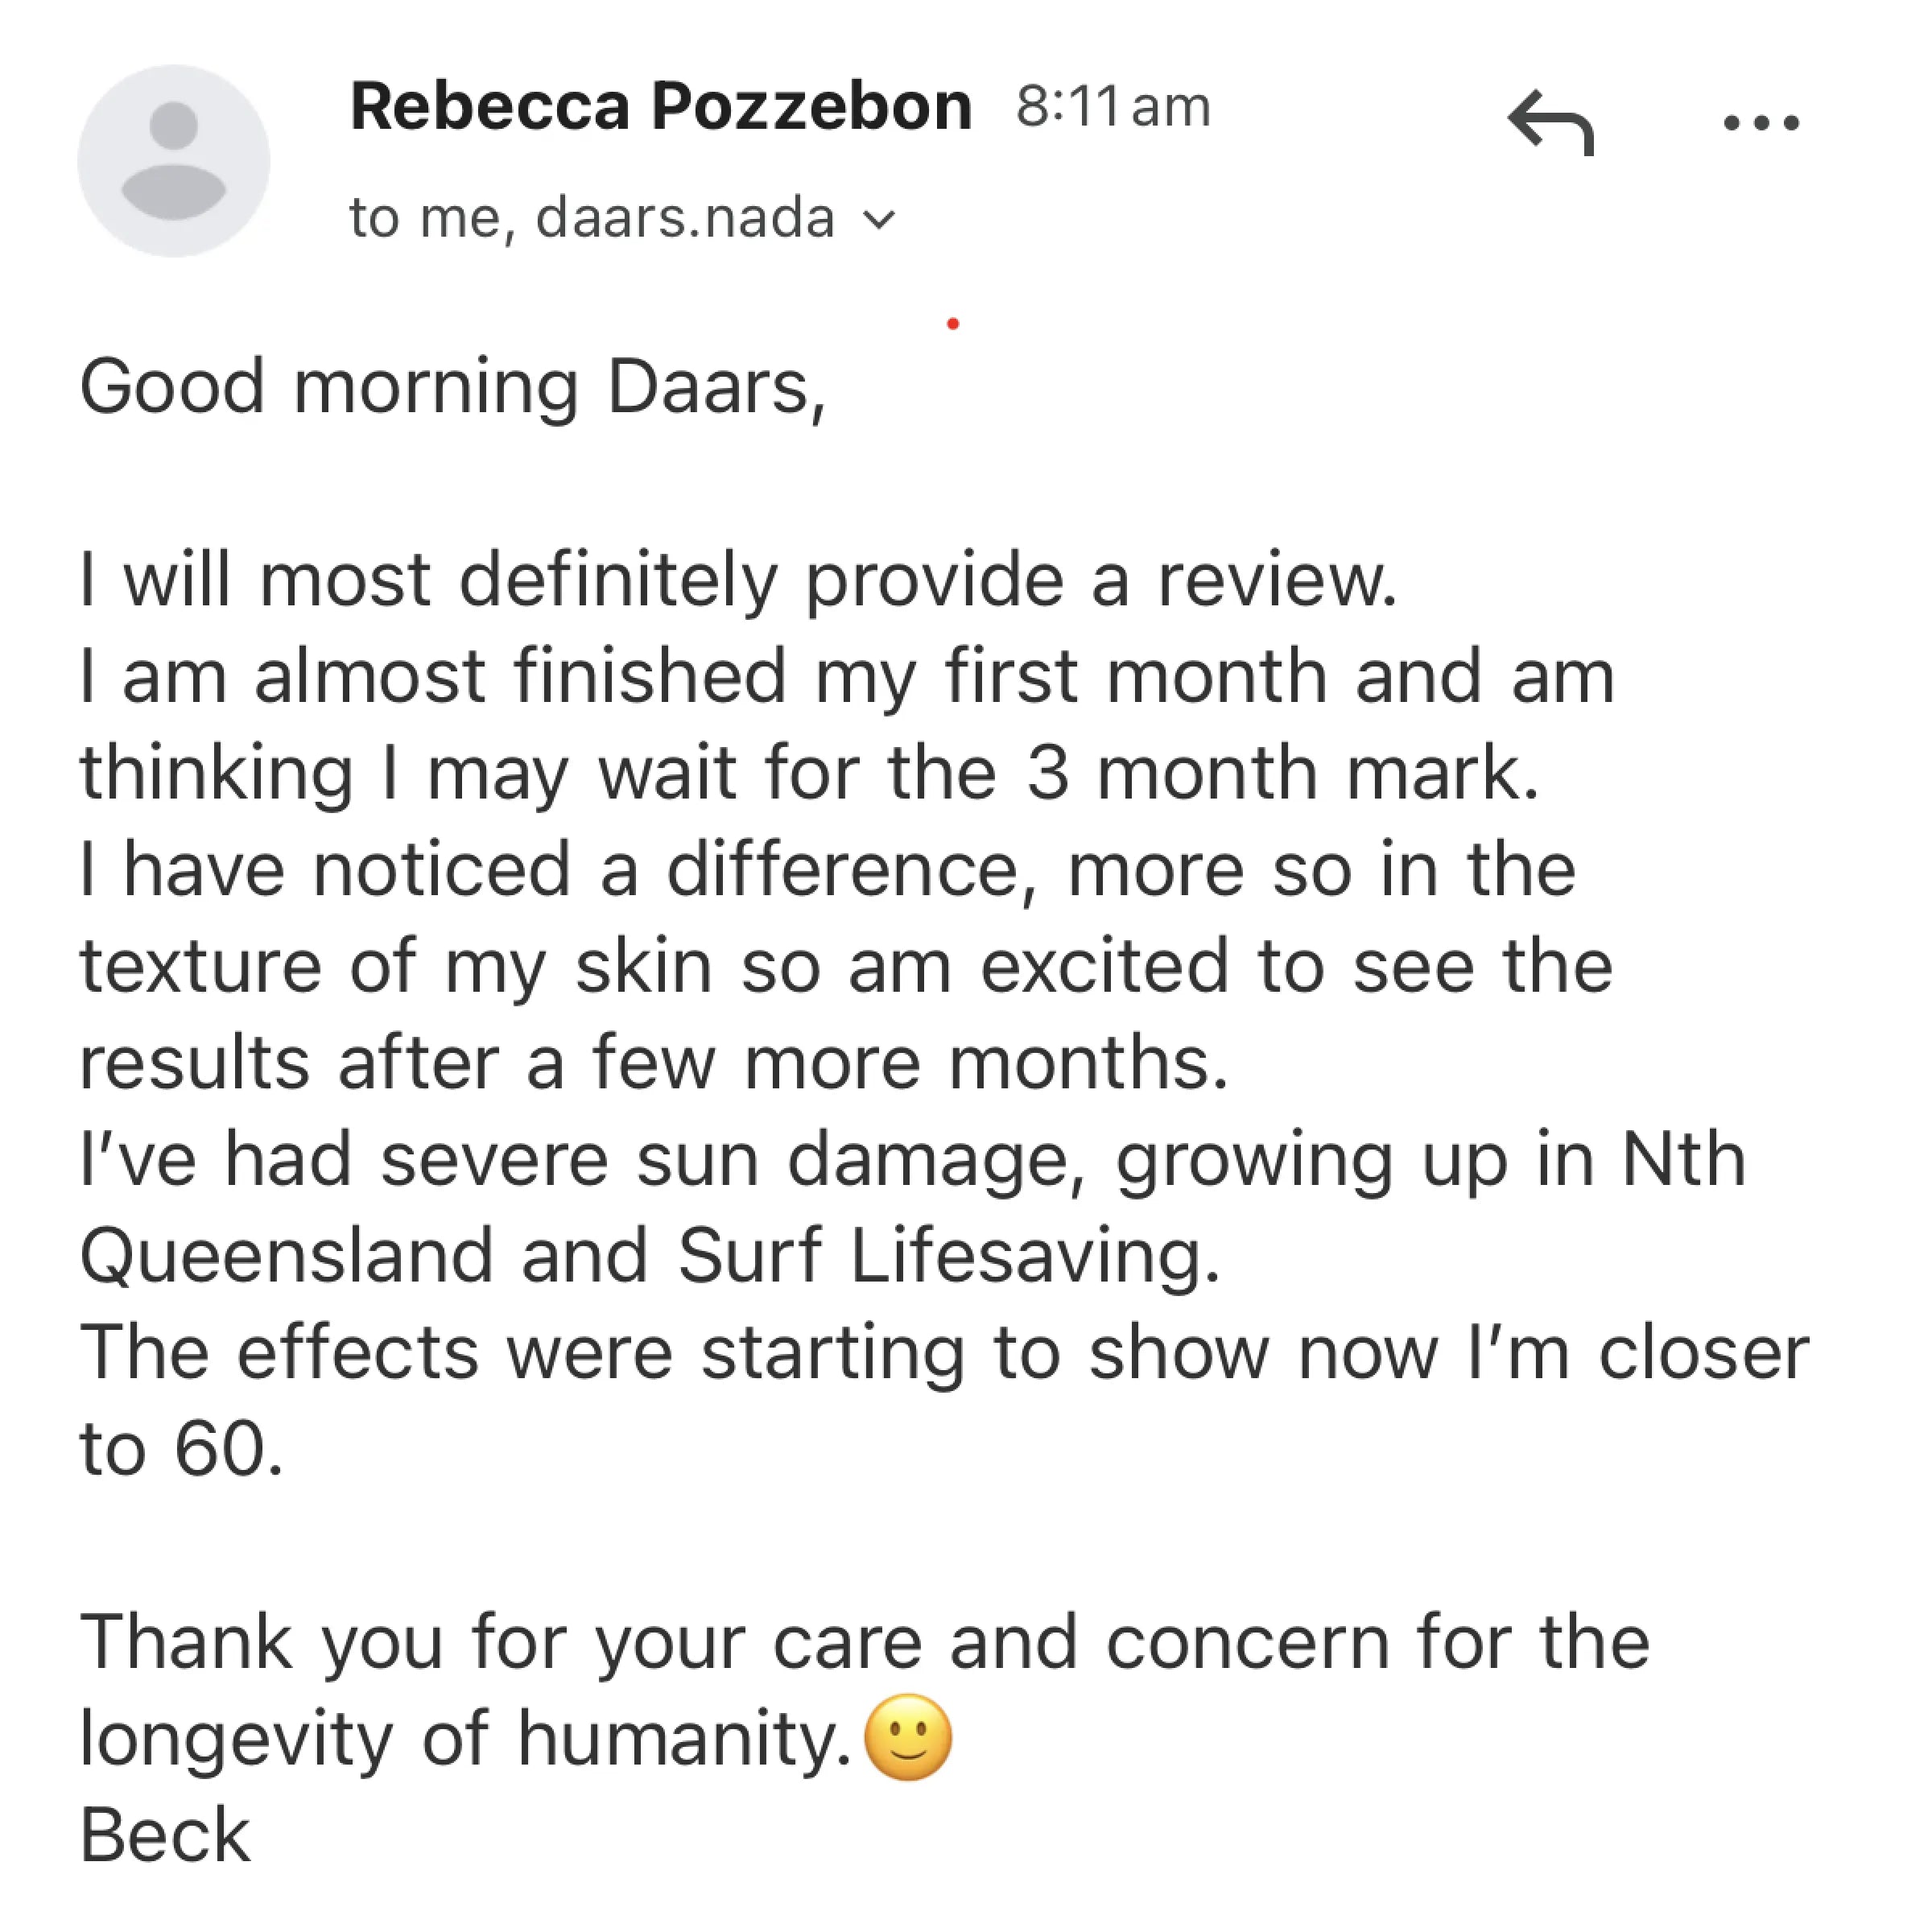Click the 8:11 am timestamp

click(x=1113, y=106)
